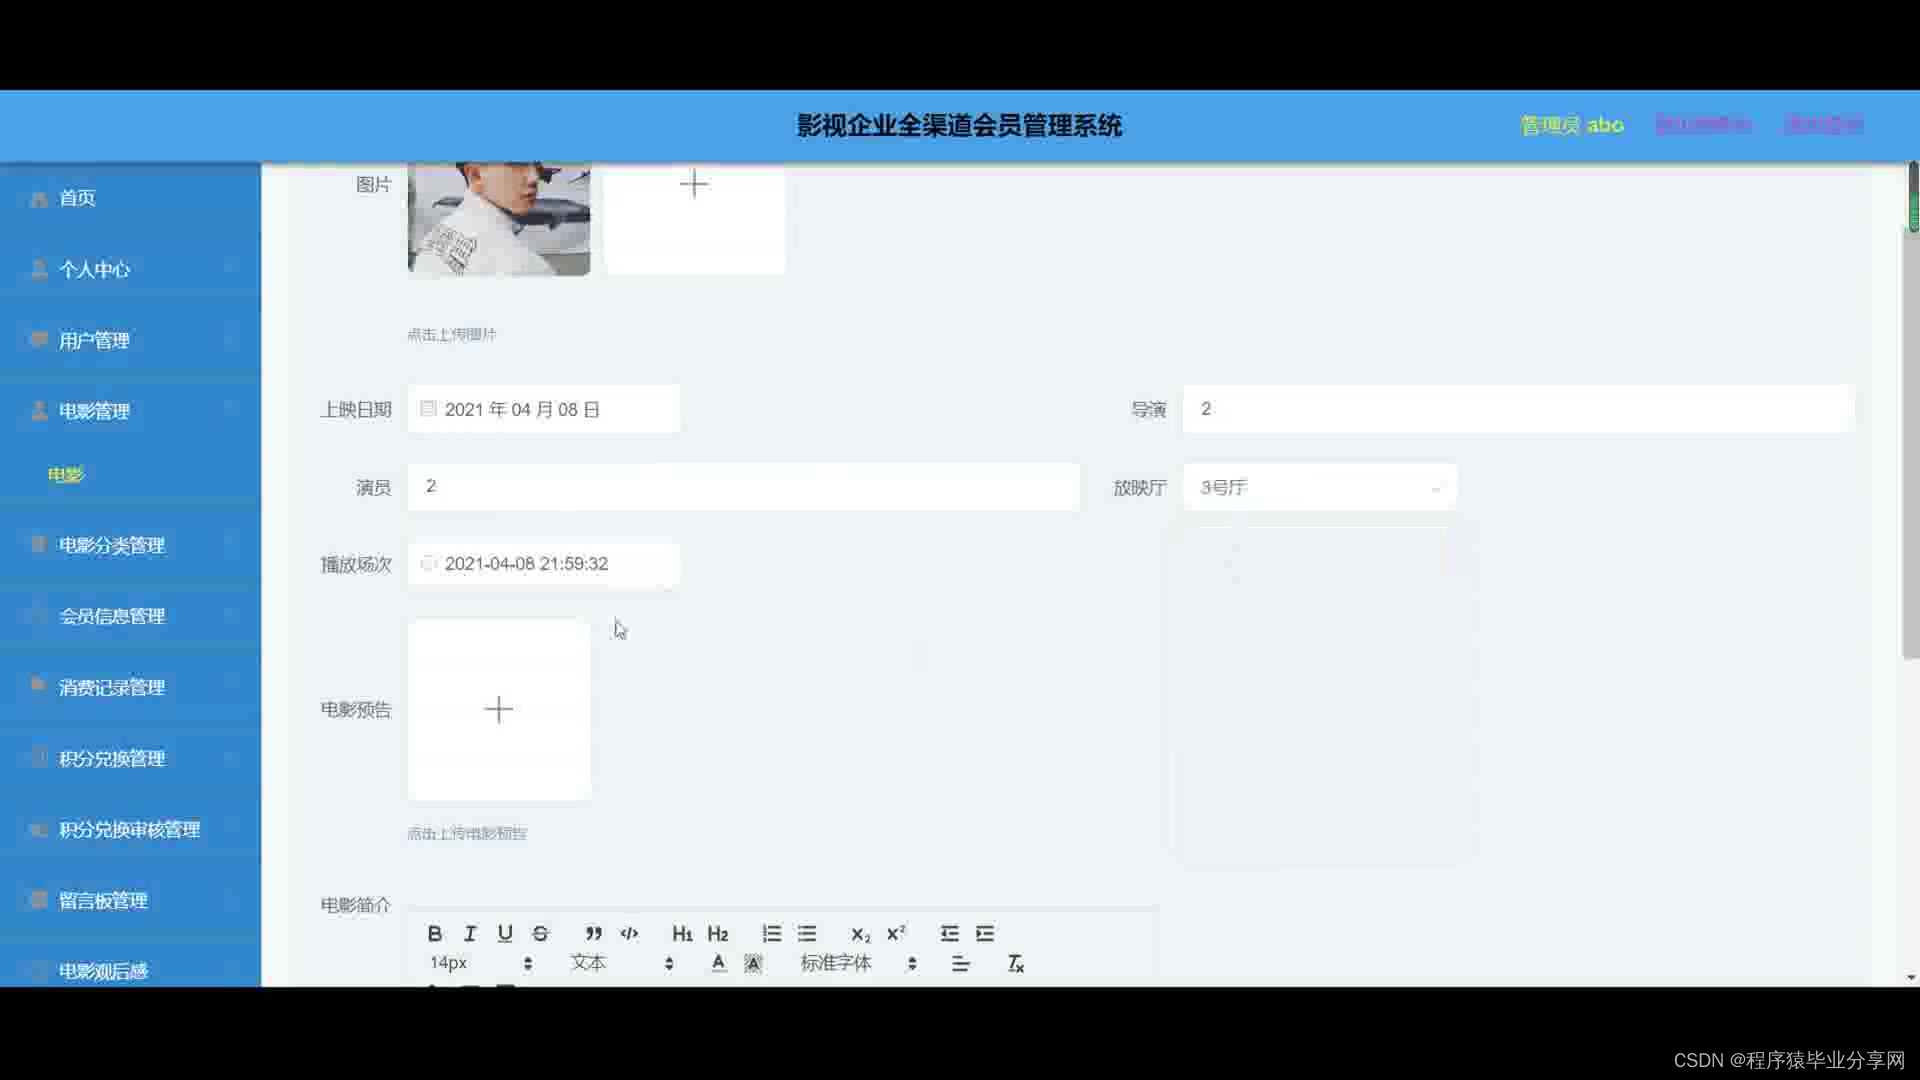
Task: Apply strikethrough formatting
Action: click(541, 933)
